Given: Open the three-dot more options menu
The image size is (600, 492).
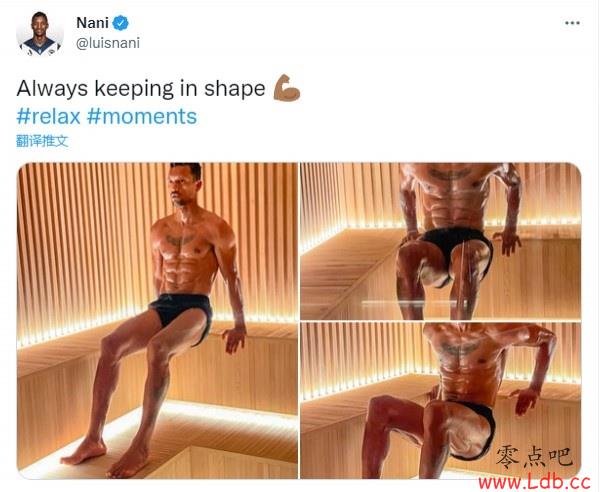Looking at the screenshot, I should pyautogui.click(x=572, y=23).
